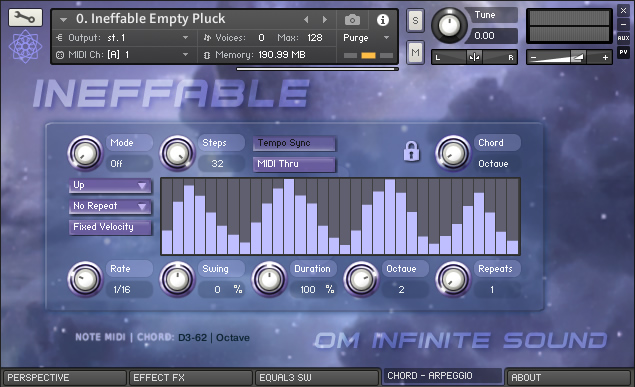Switch to the EFFECT FX tab

(190, 378)
